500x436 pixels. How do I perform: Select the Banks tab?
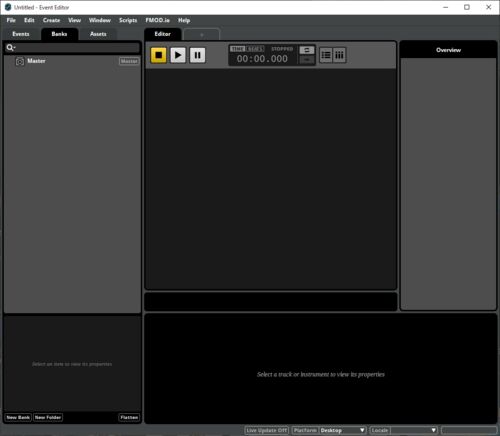coord(59,34)
